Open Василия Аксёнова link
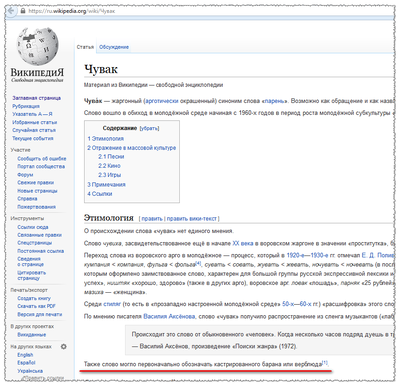Screen dimensions: 400x386 tap(169, 317)
